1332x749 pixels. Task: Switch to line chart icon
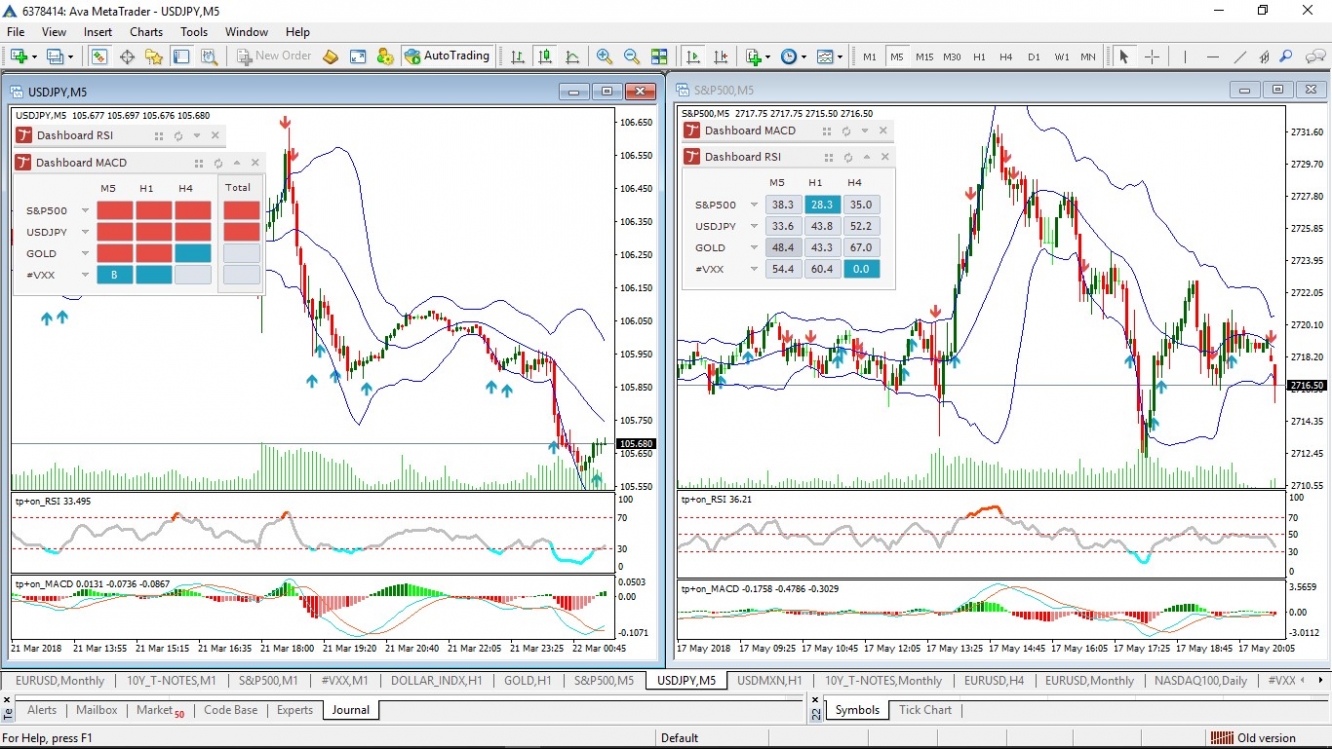click(572, 57)
